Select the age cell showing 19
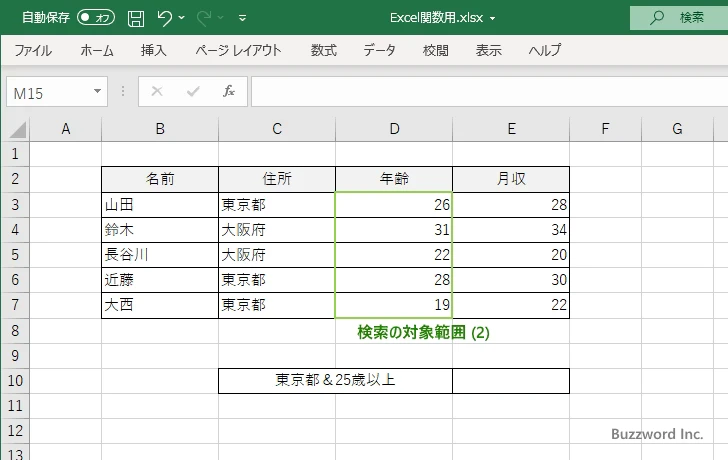 click(394, 305)
